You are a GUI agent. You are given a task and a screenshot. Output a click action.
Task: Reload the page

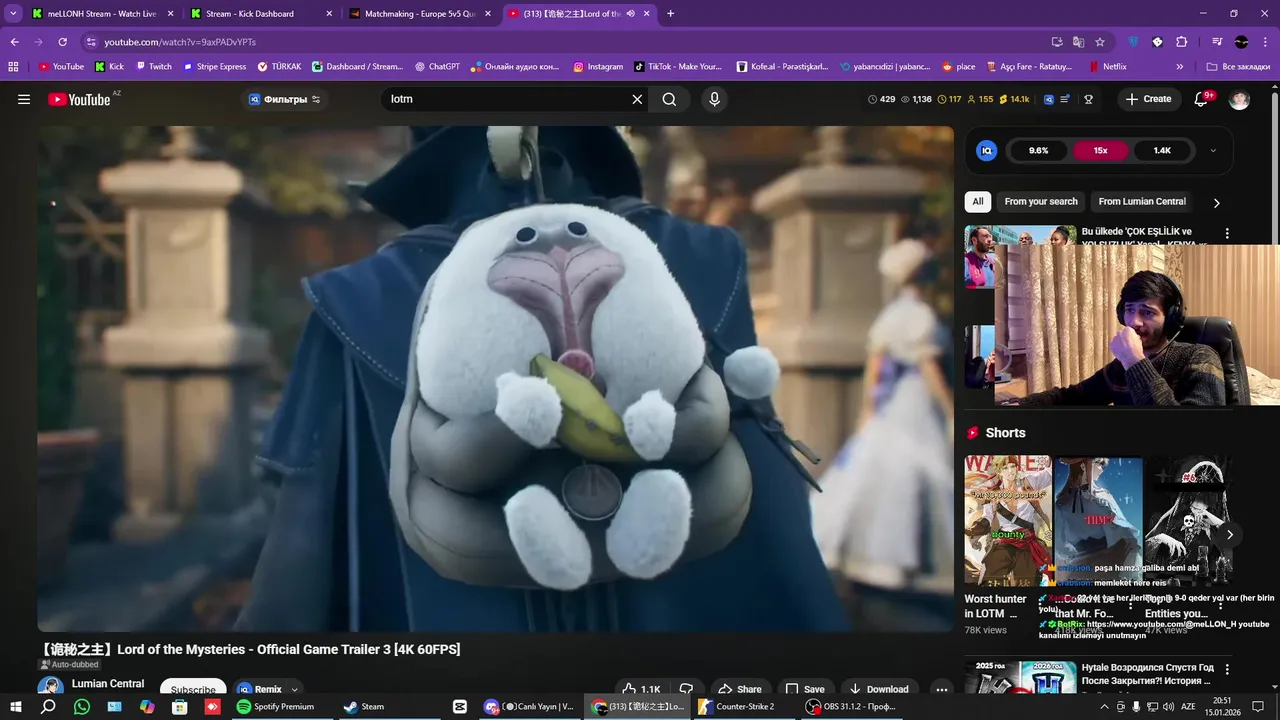[62, 42]
